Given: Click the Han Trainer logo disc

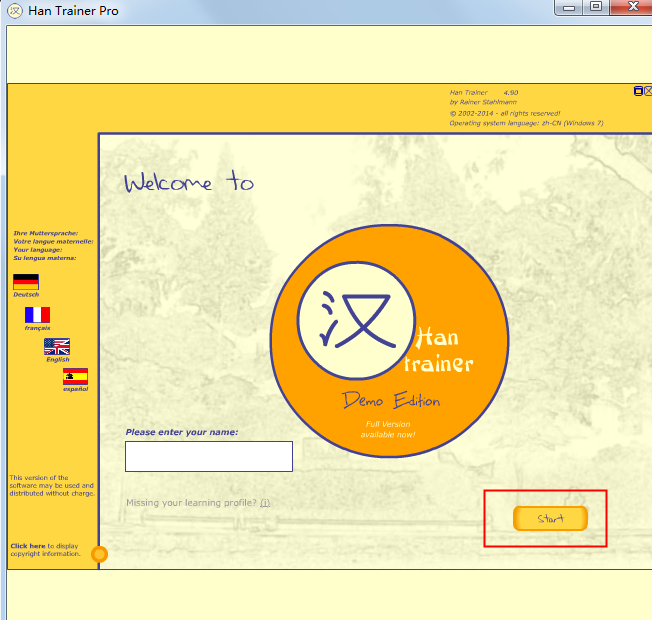Looking at the screenshot, I should point(389,341).
